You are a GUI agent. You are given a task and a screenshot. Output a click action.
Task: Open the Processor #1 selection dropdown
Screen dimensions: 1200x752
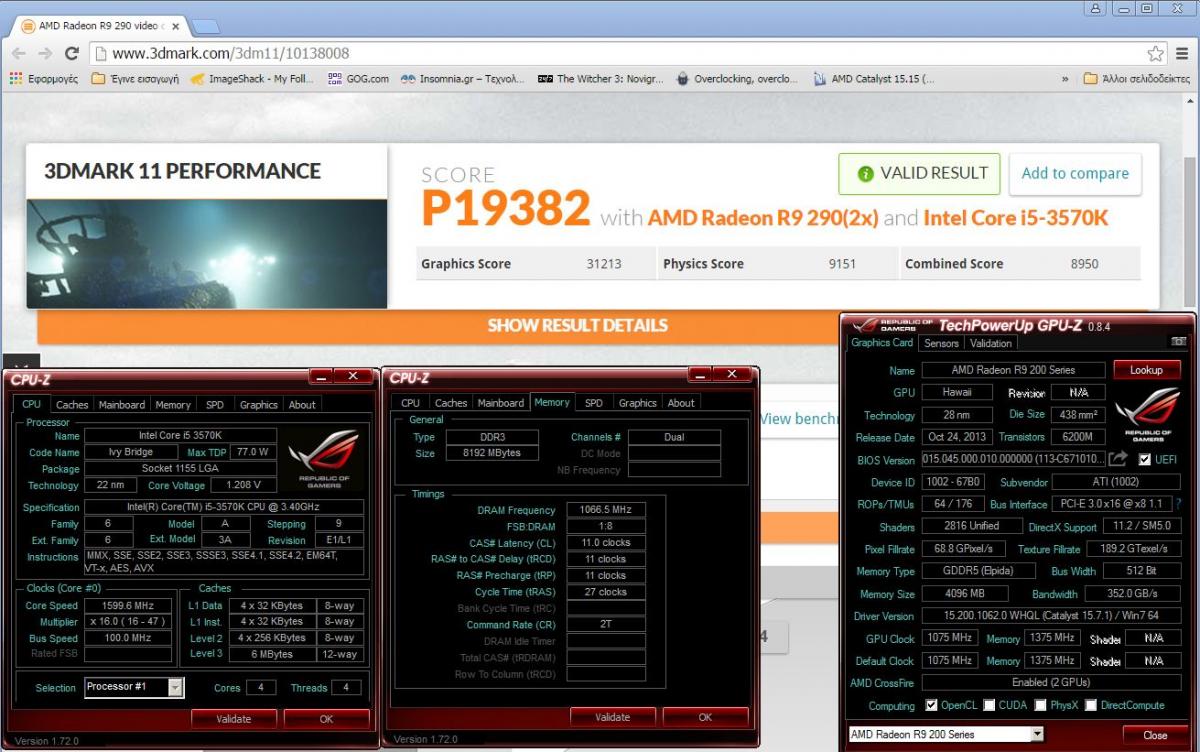coord(134,687)
